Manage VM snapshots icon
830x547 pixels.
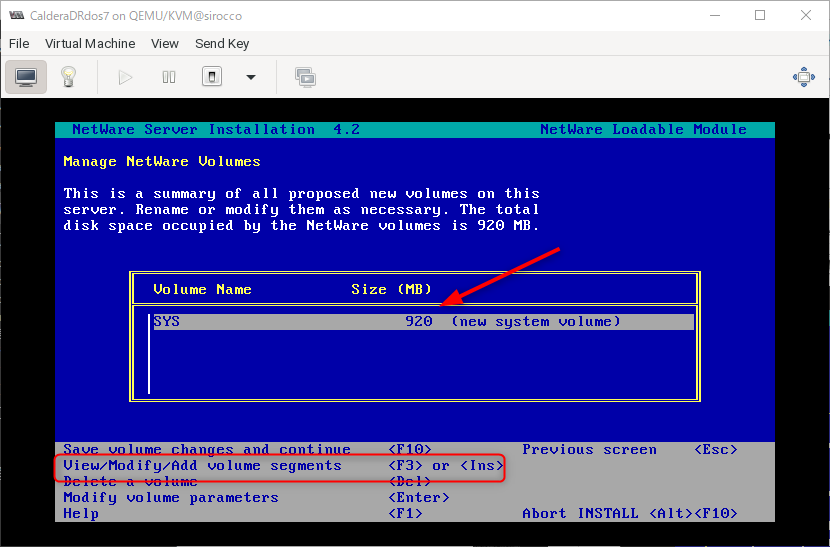(x=305, y=77)
